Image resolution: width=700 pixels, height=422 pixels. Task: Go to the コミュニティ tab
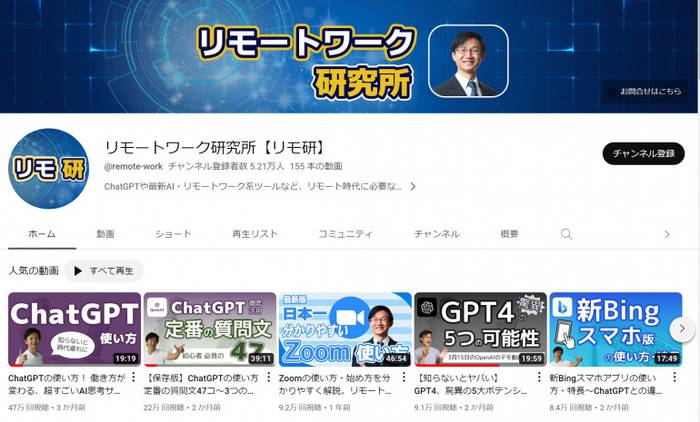click(345, 234)
